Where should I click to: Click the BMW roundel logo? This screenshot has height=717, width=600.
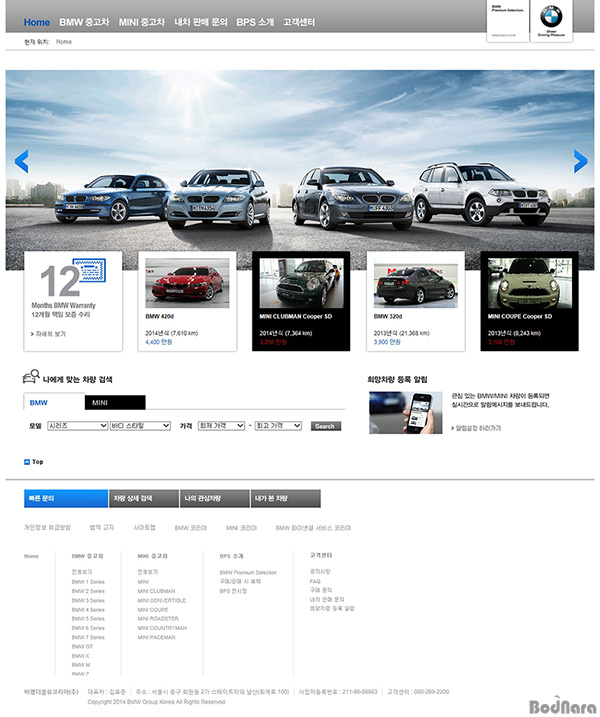click(551, 17)
